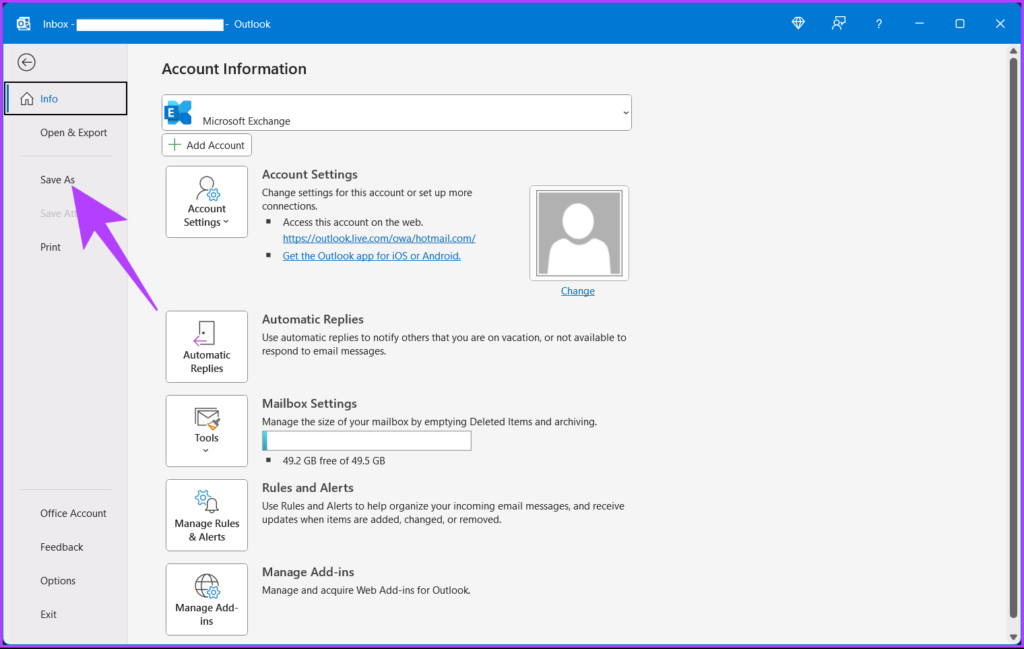The image size is (1024, 649).
Task: Open the Automatic Replies button
Action: pos(206,347)
